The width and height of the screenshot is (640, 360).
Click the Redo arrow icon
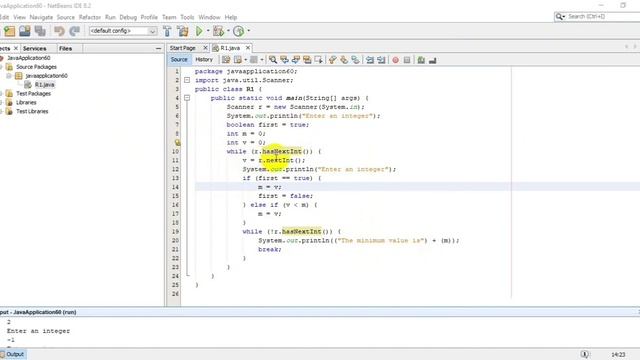[x=74, y=31]
